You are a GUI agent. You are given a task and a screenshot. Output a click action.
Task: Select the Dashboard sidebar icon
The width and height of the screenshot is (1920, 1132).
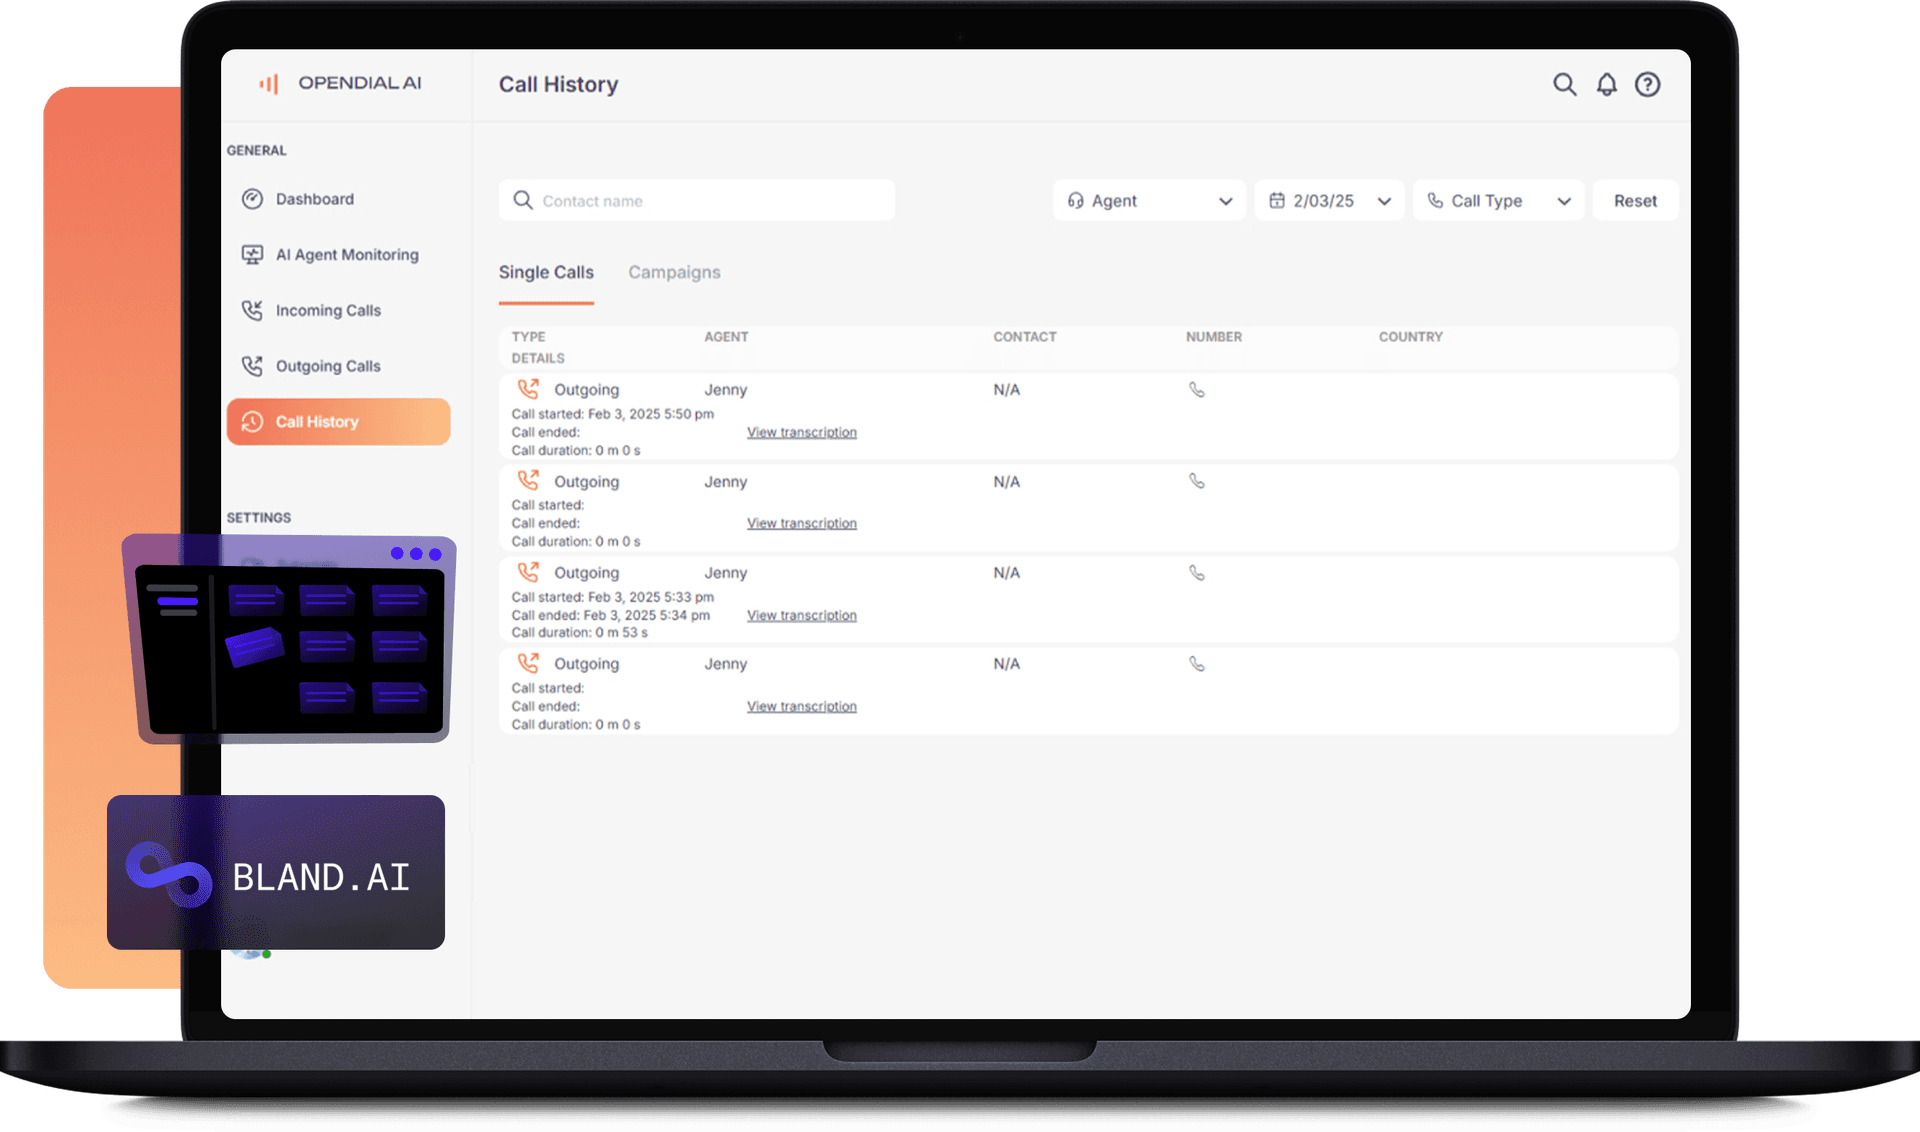(x=252, y=199)
